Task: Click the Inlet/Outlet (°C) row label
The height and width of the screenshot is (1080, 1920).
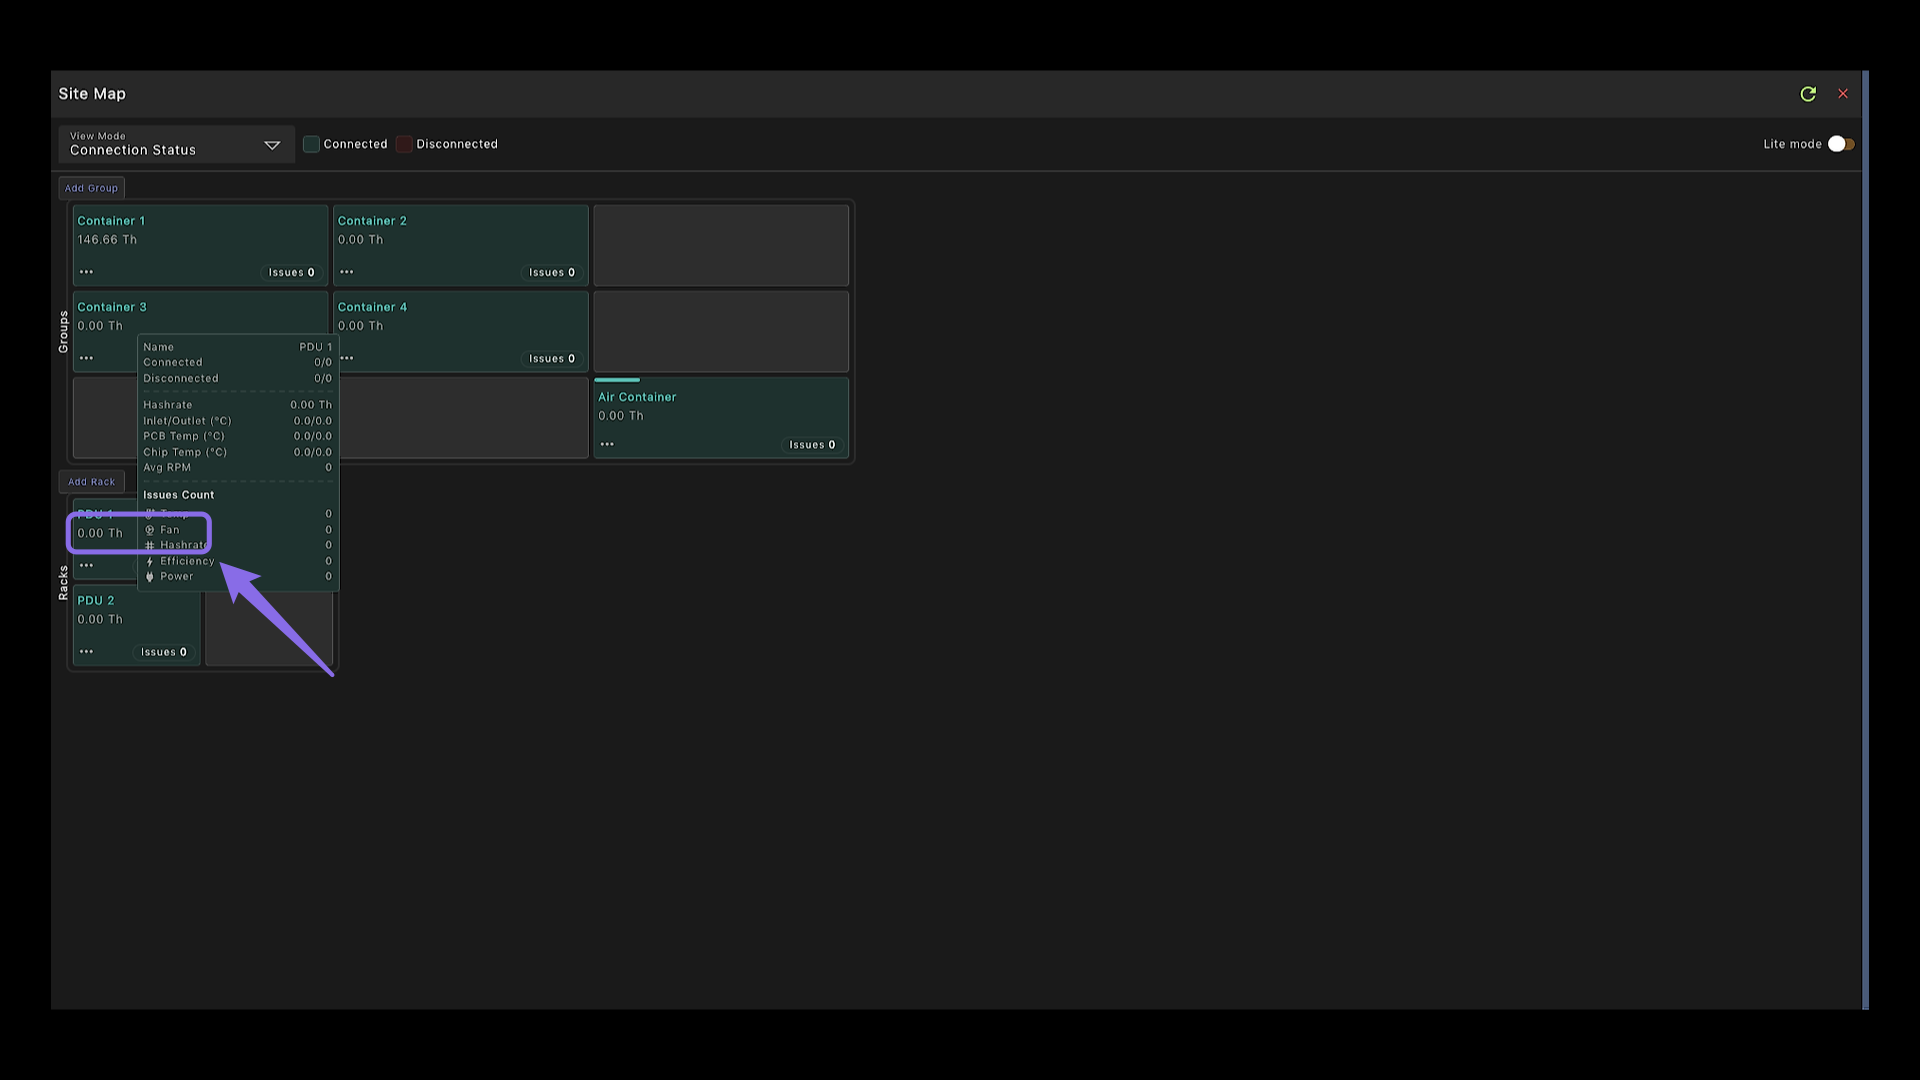Action: [x=187, y=421]
